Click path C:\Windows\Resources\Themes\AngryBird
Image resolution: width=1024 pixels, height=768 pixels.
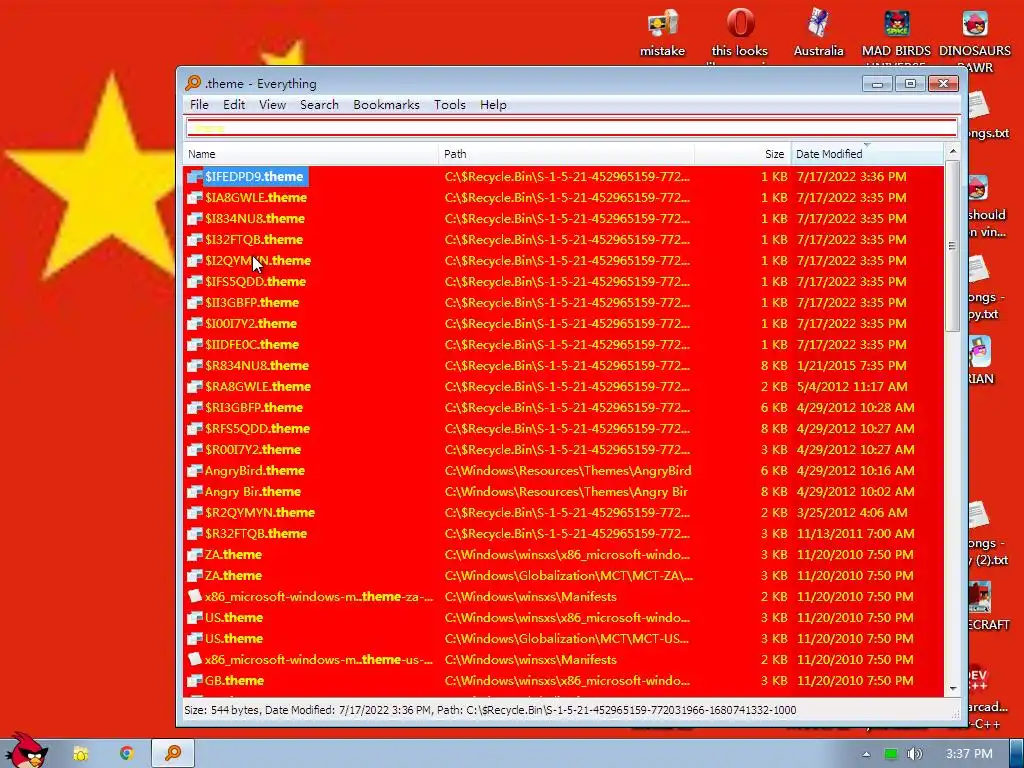click(x=568, y=470)
